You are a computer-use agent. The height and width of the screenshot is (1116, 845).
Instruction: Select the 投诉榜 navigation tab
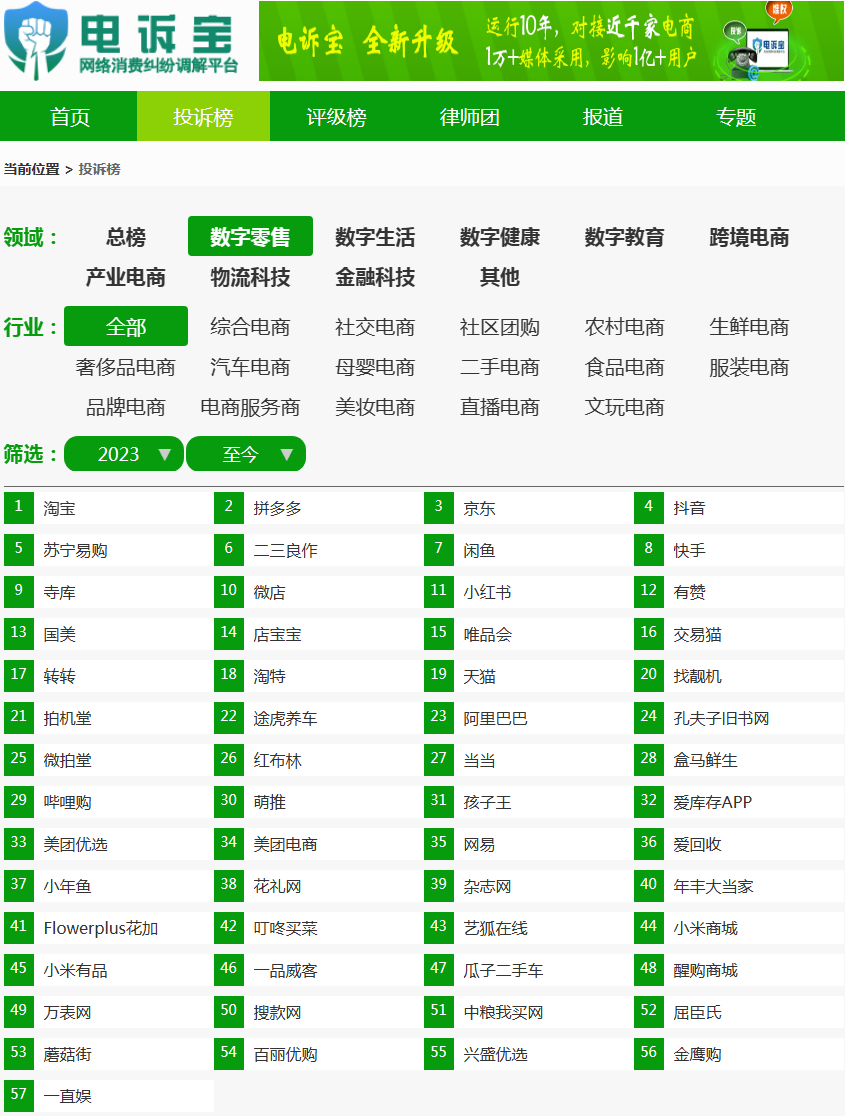203,117
